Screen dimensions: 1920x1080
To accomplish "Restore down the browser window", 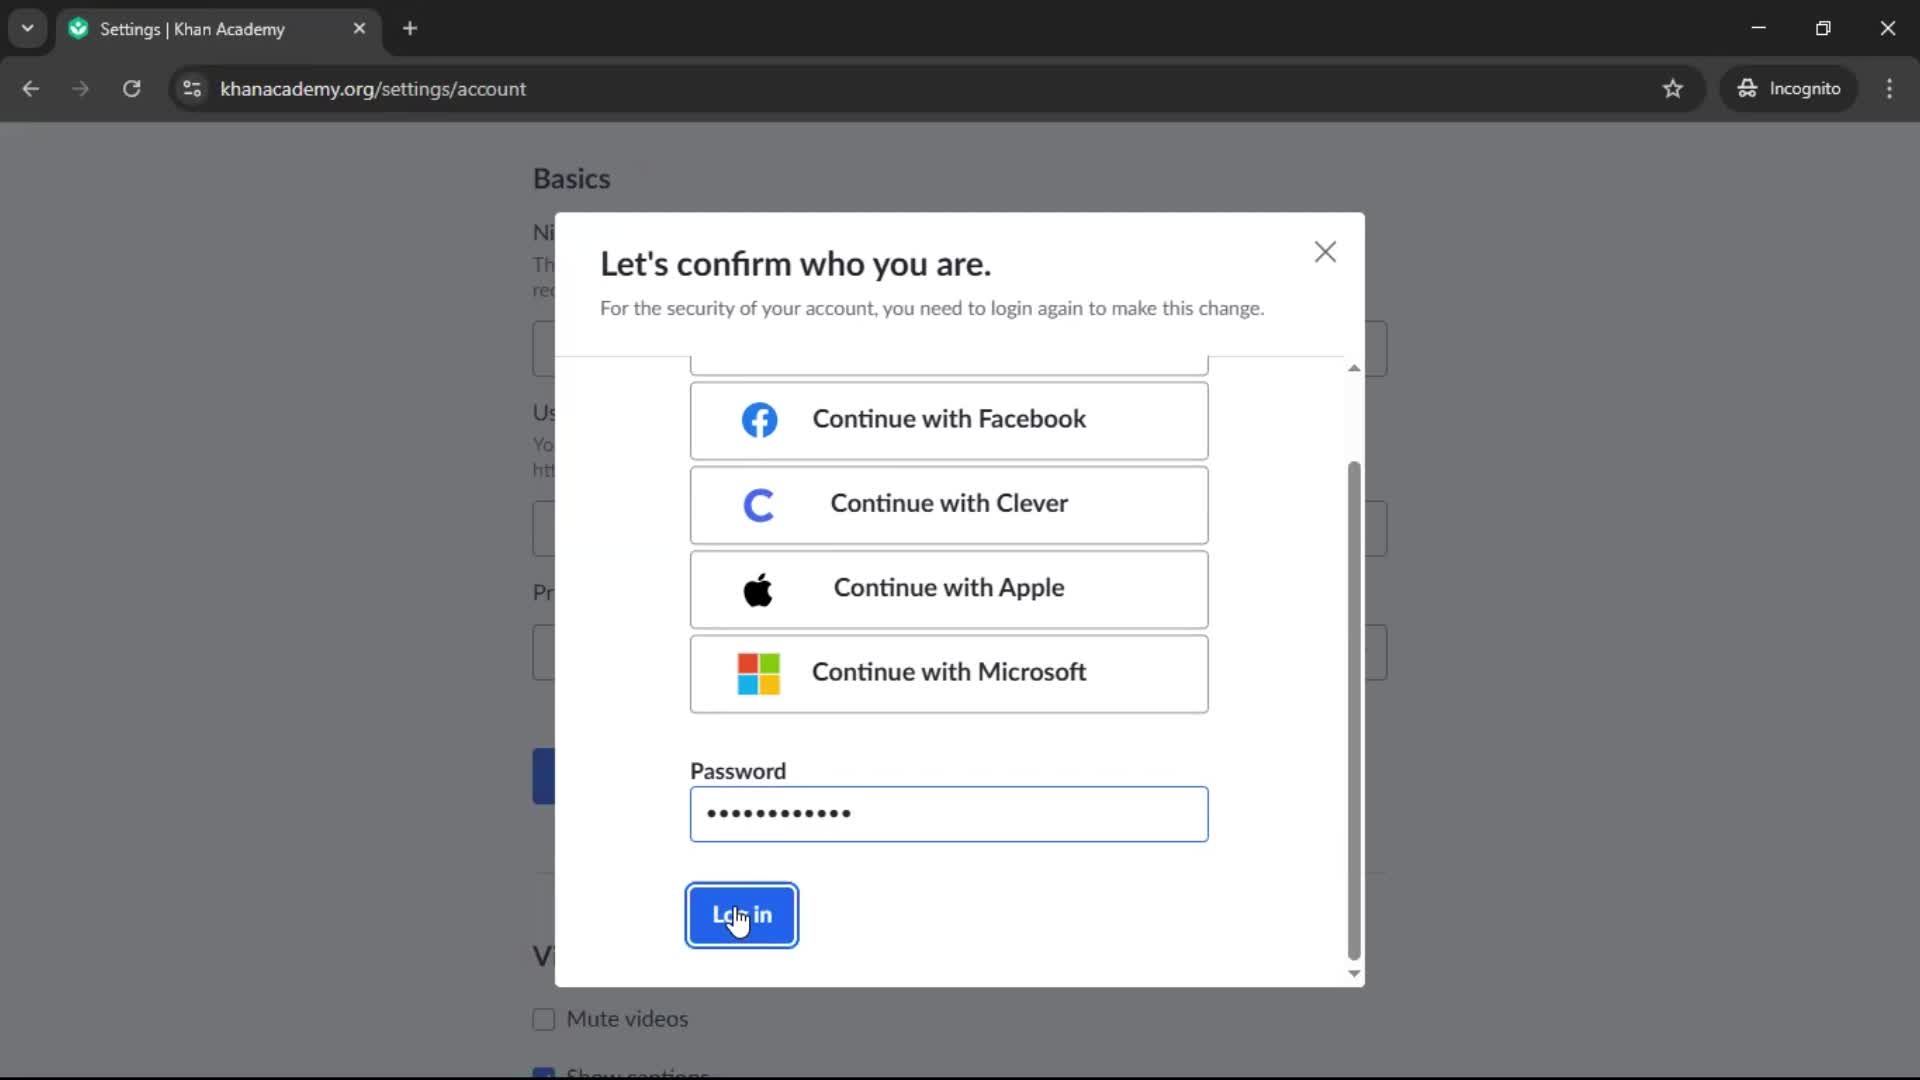I will pos(1823,28).
